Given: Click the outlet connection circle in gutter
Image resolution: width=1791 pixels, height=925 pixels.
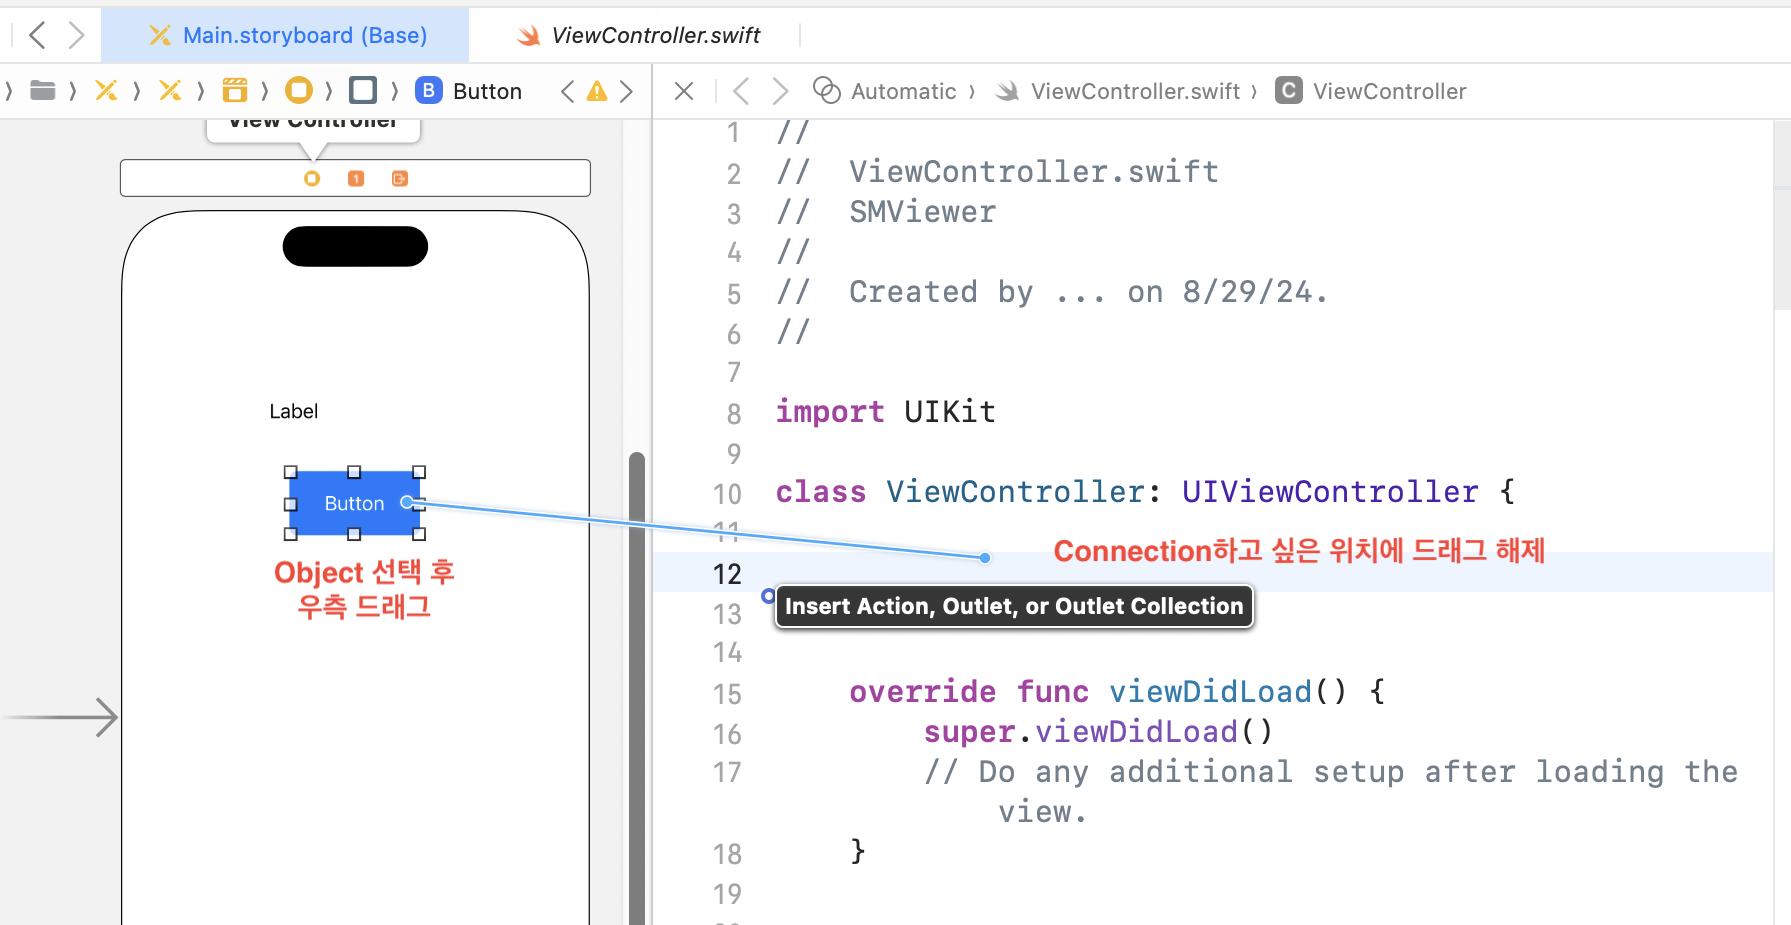Looking at the screenshot, I should tap(768, 596).
